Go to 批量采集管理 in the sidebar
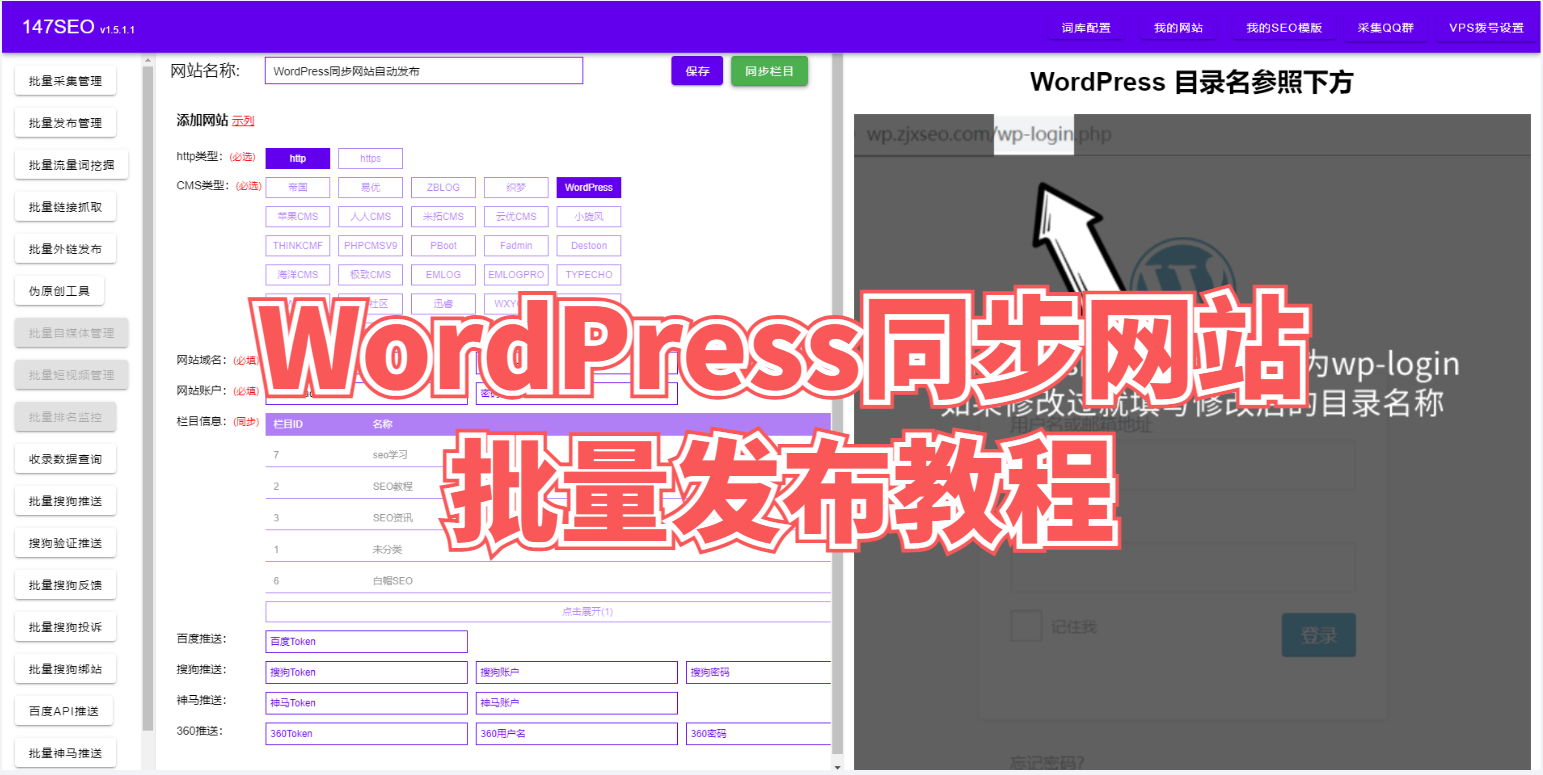 pos(65,81)
